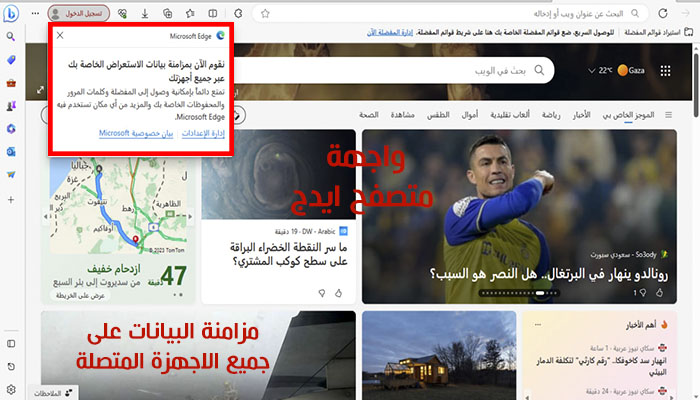Close the Microsoft Edge sync popup
This screenshot has width=700, height=400.
pos(60,35)
